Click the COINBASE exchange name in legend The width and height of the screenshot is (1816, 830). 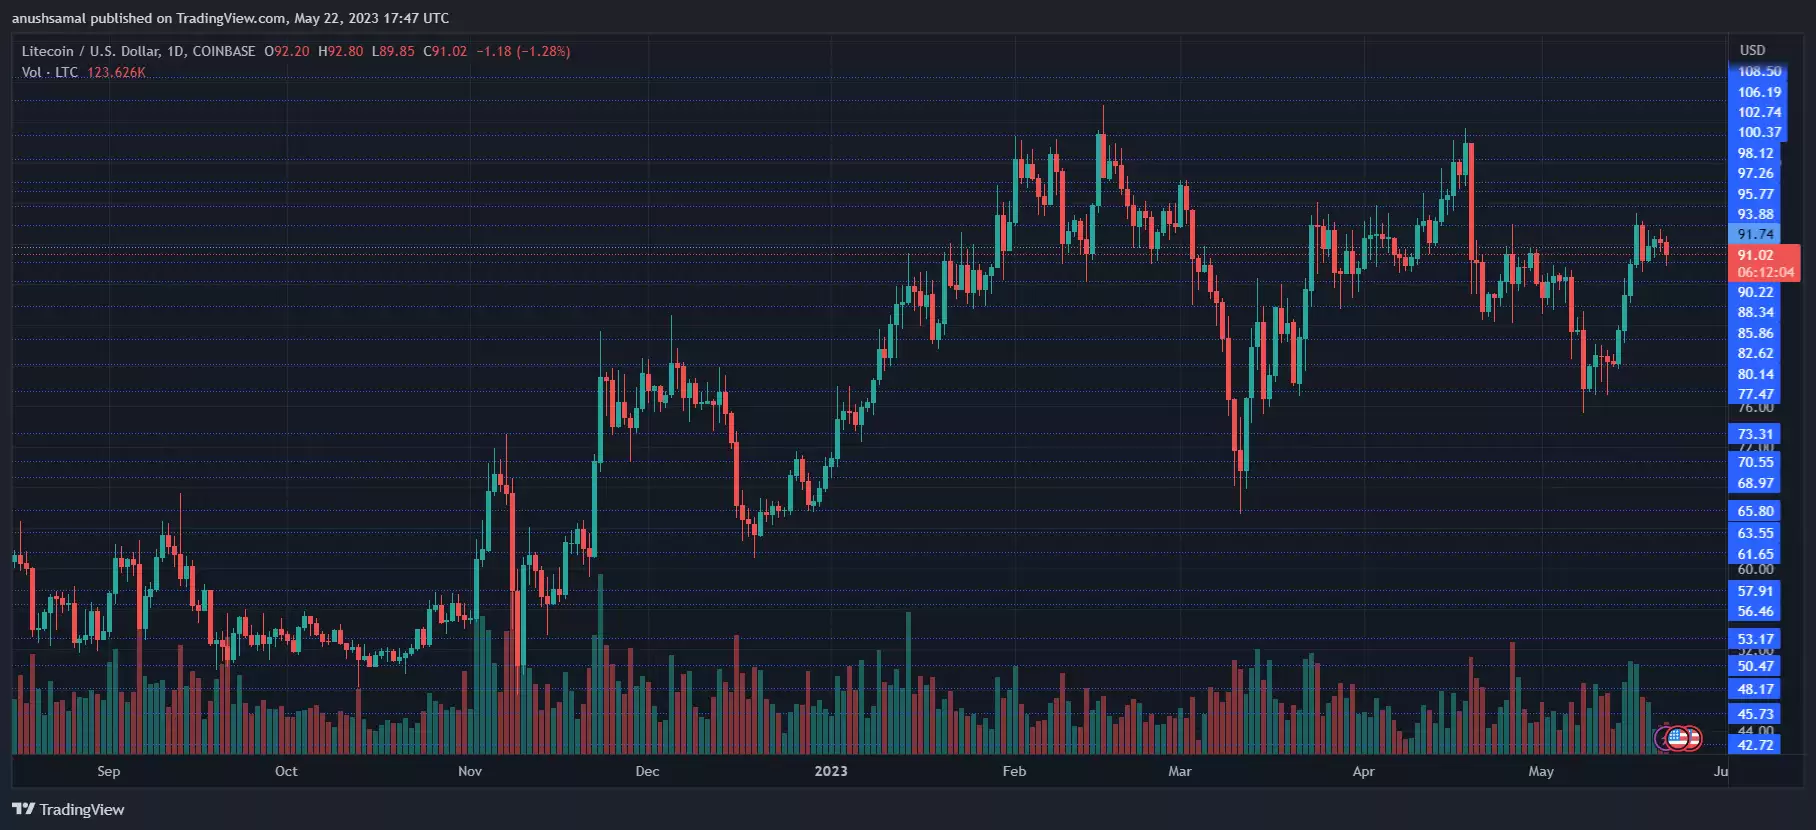coord(223,51)
